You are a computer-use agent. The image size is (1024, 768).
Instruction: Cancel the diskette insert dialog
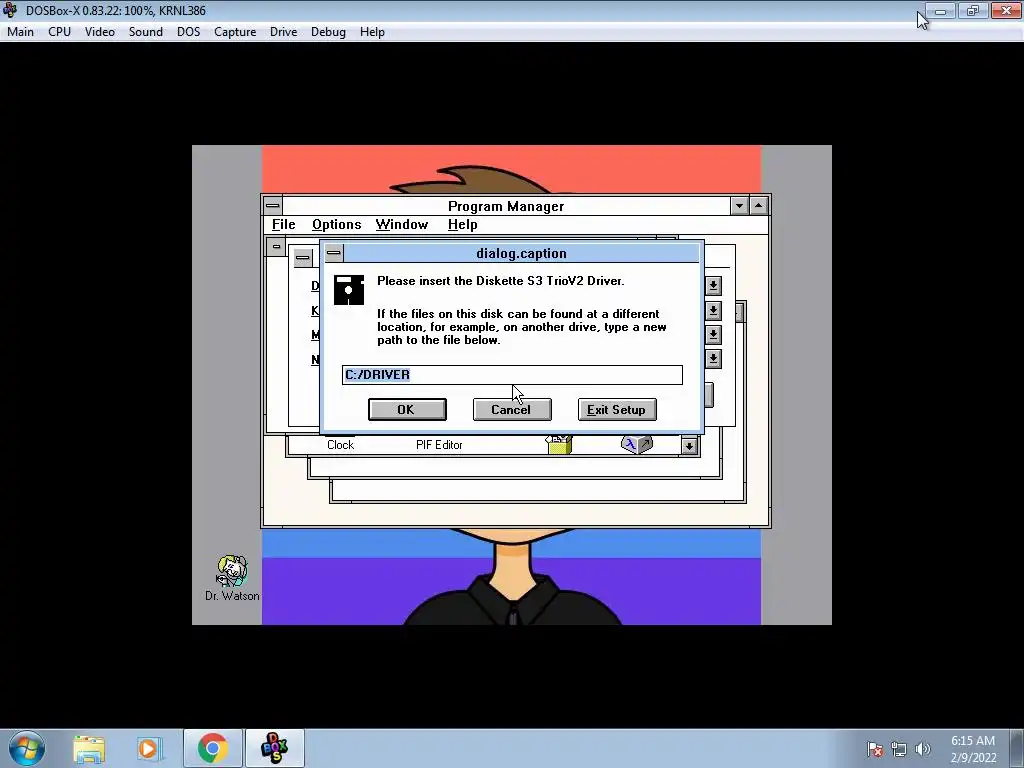coord(511,409)
